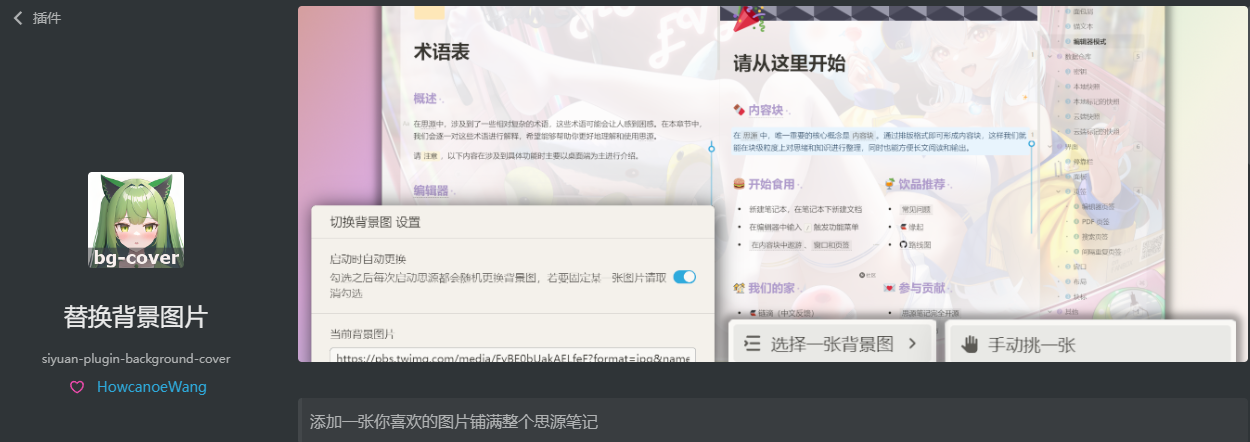Open the bg-cover plugin avatar icon
Image resolution: width=1250 pixels, height=442 pixels.
(x=136, y=220)
